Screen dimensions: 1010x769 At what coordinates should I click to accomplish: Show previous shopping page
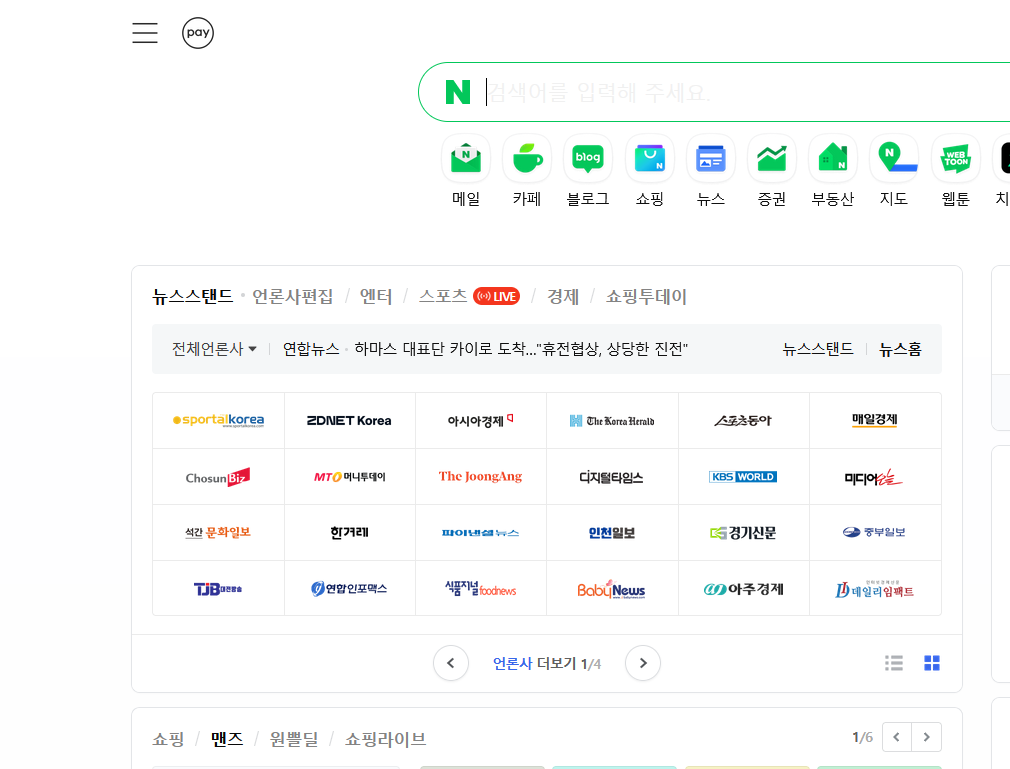coord(897,737)
